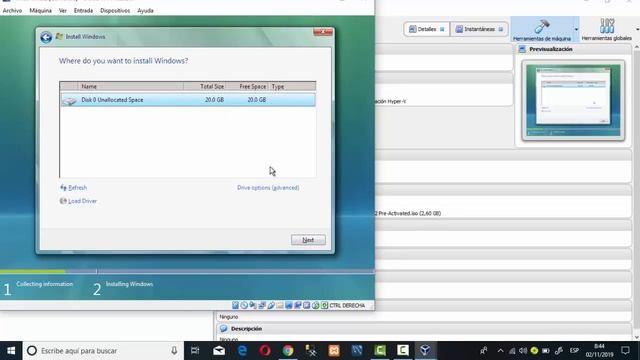The width and height of the screenshot is (640, 360).
Task: Click the audio status icon in VM status bar
Action: pyautogui.click(x=253, y=305)
